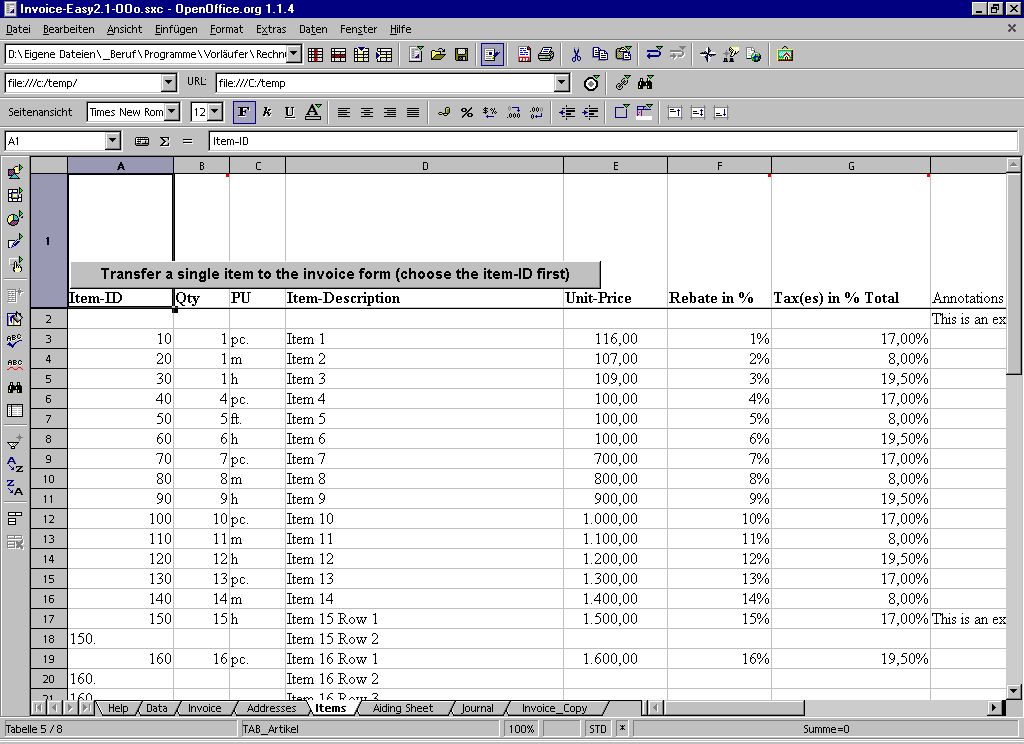Select column D header
Screen dimensions: 1024x744
(x=424, y=165)
